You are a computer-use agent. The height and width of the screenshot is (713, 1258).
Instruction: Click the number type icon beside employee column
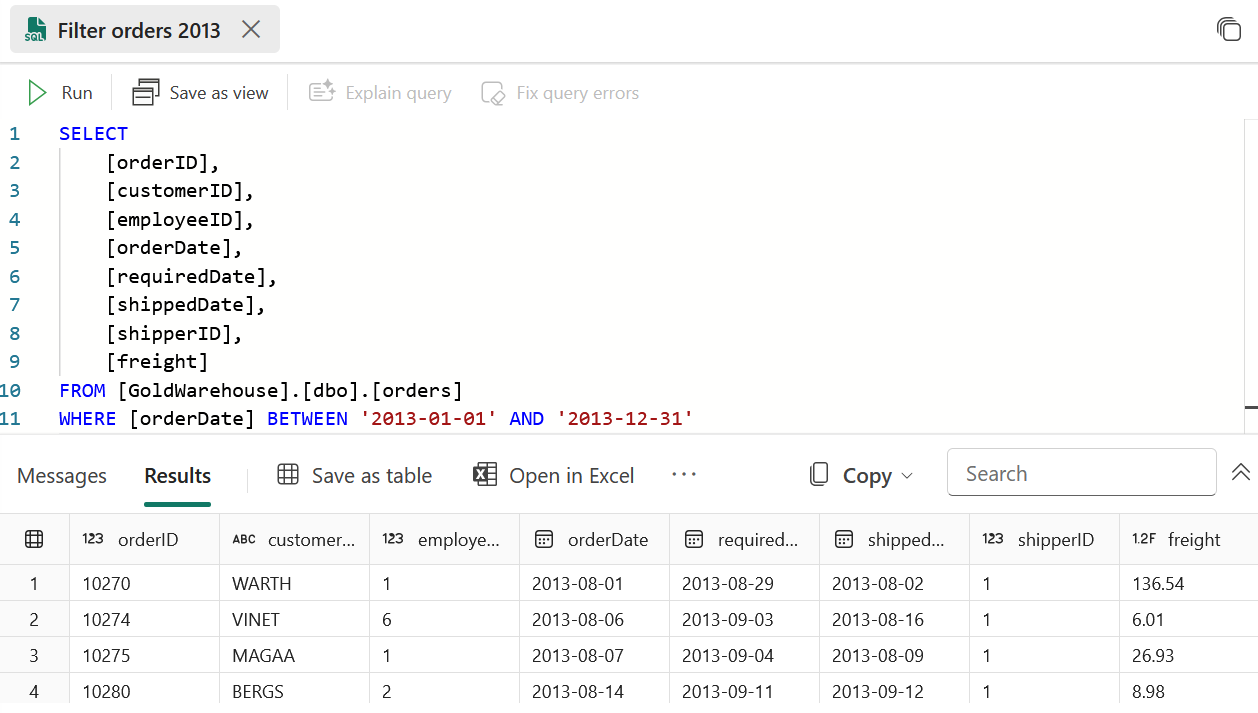pyautogui.click(x=393, y=539)
